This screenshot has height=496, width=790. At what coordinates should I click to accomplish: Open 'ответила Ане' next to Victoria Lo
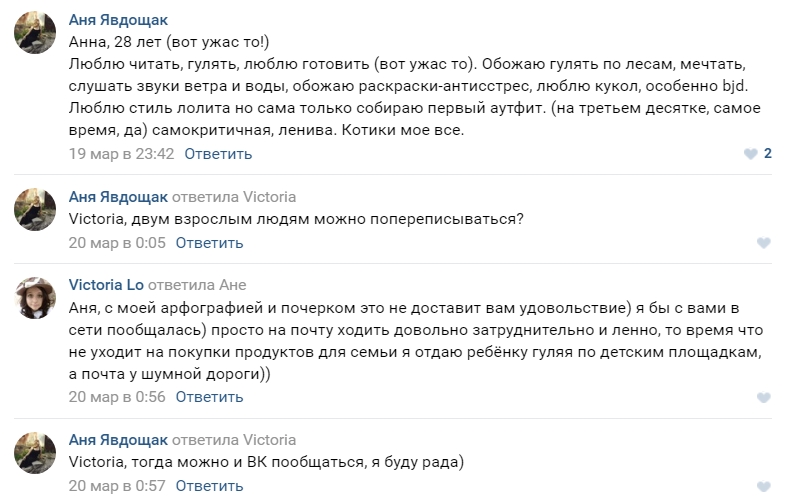point(197,285)
